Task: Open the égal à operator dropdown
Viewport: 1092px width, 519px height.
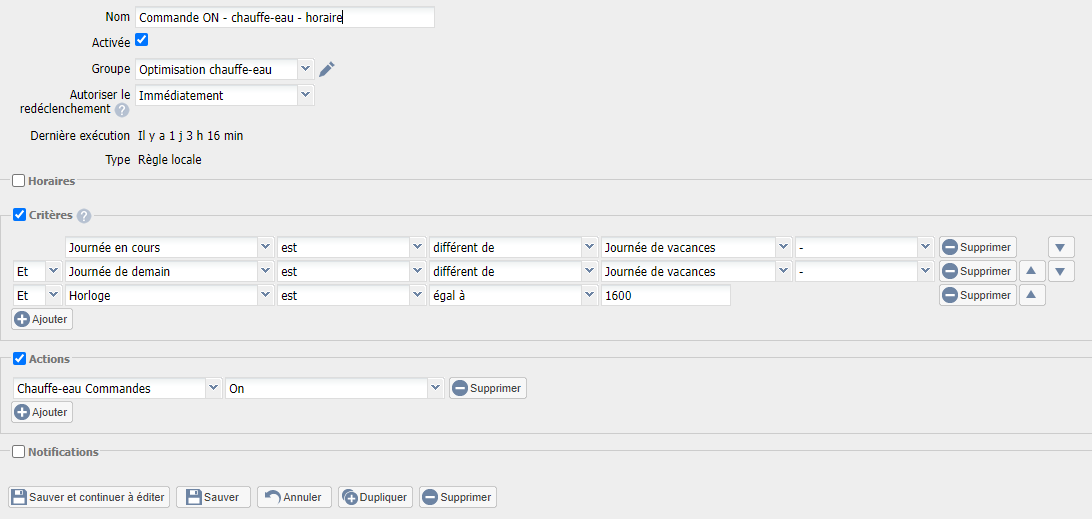Action: (505, 295)
